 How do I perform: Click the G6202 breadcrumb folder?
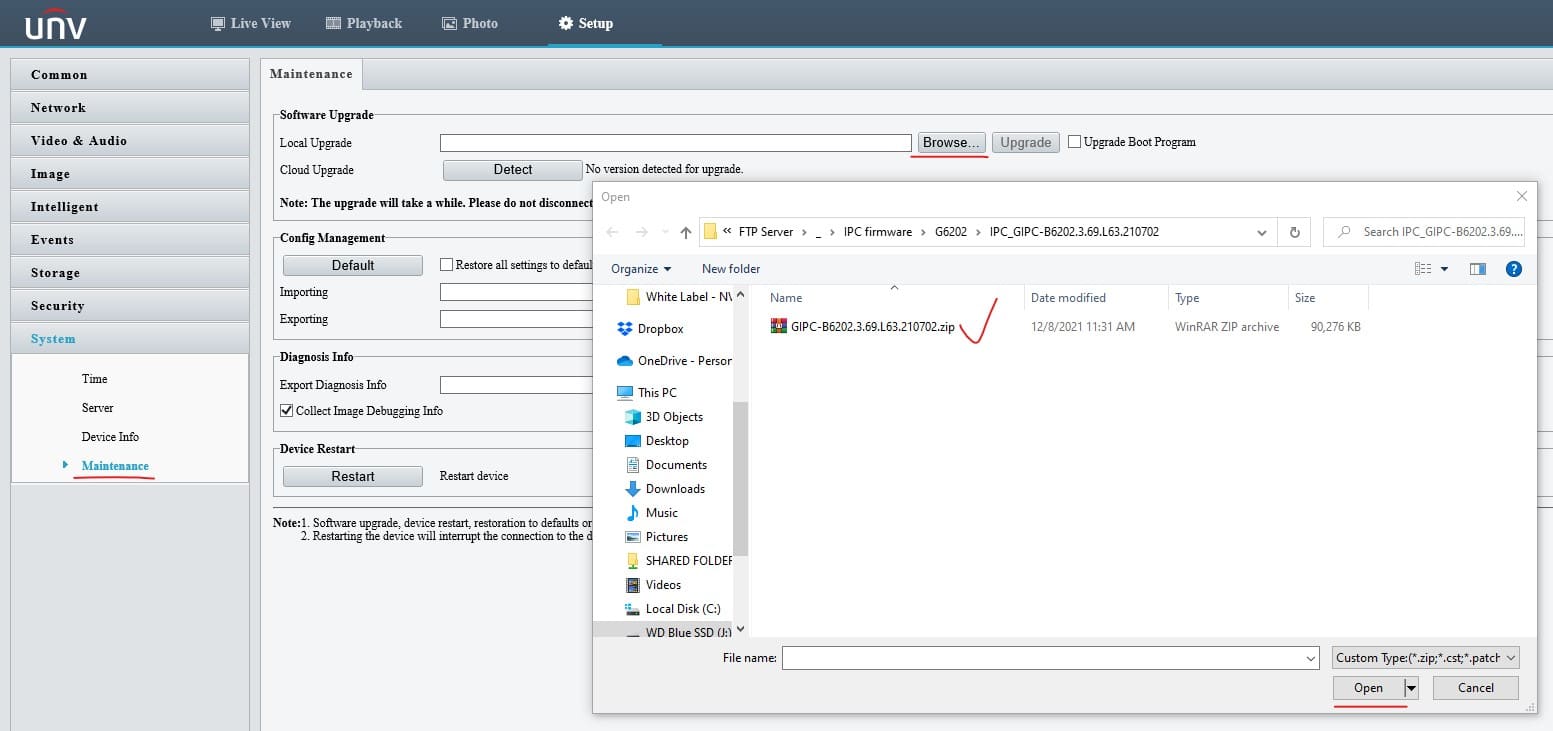point(951,232)
